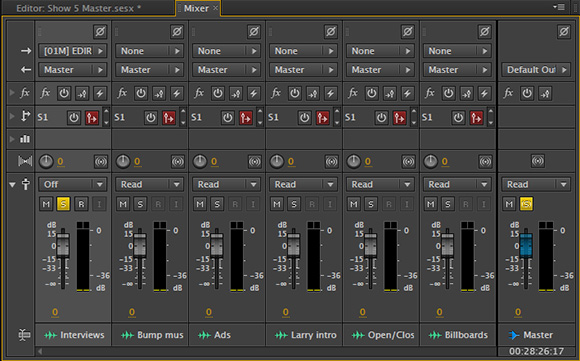Mute the Open/Clos track
The height and width of the screenshot is (361, 580).
point(354,204)
